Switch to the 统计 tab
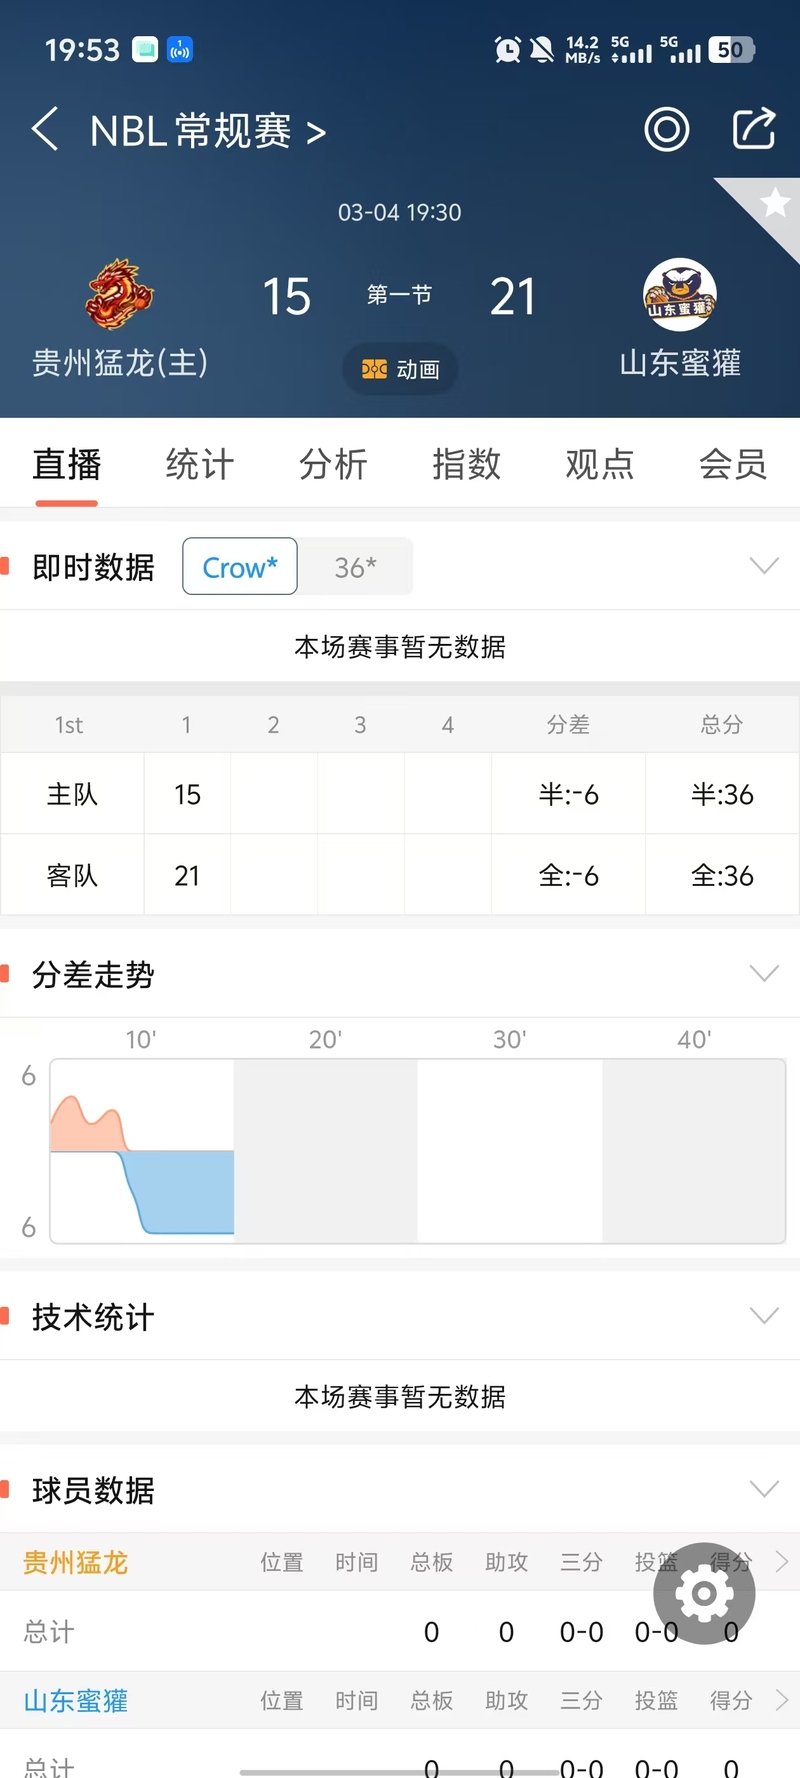800x1778 pixels. [x=200, y=464]
